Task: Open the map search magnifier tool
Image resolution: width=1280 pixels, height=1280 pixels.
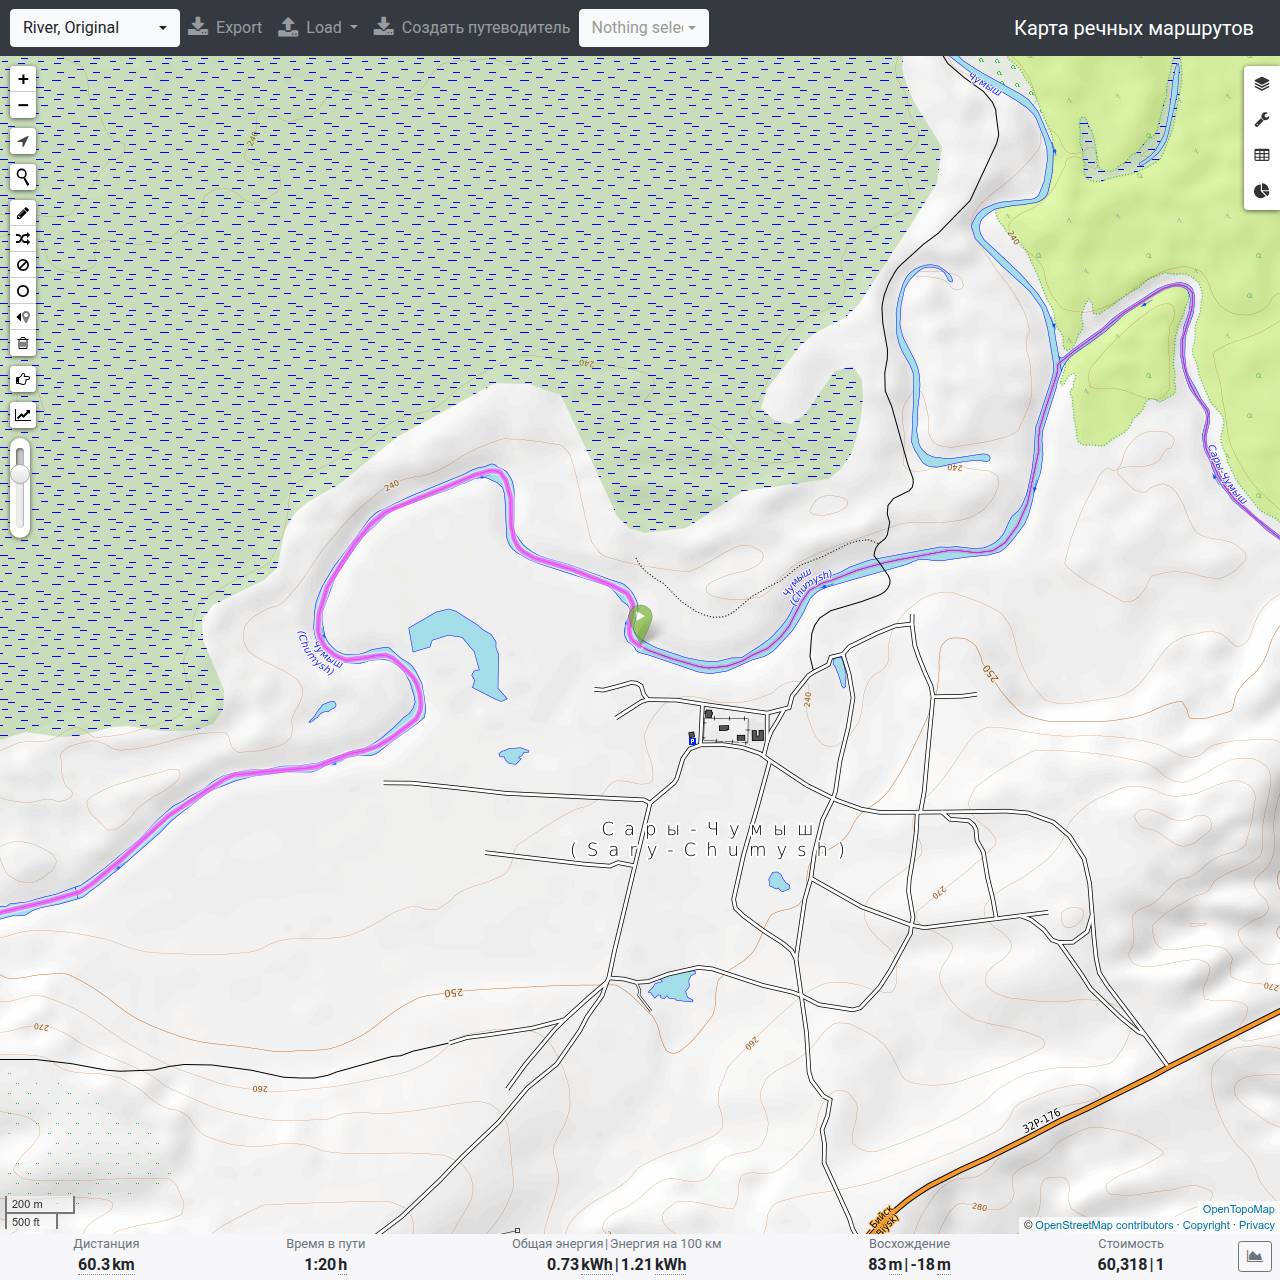Action: (x=23, y=177)
